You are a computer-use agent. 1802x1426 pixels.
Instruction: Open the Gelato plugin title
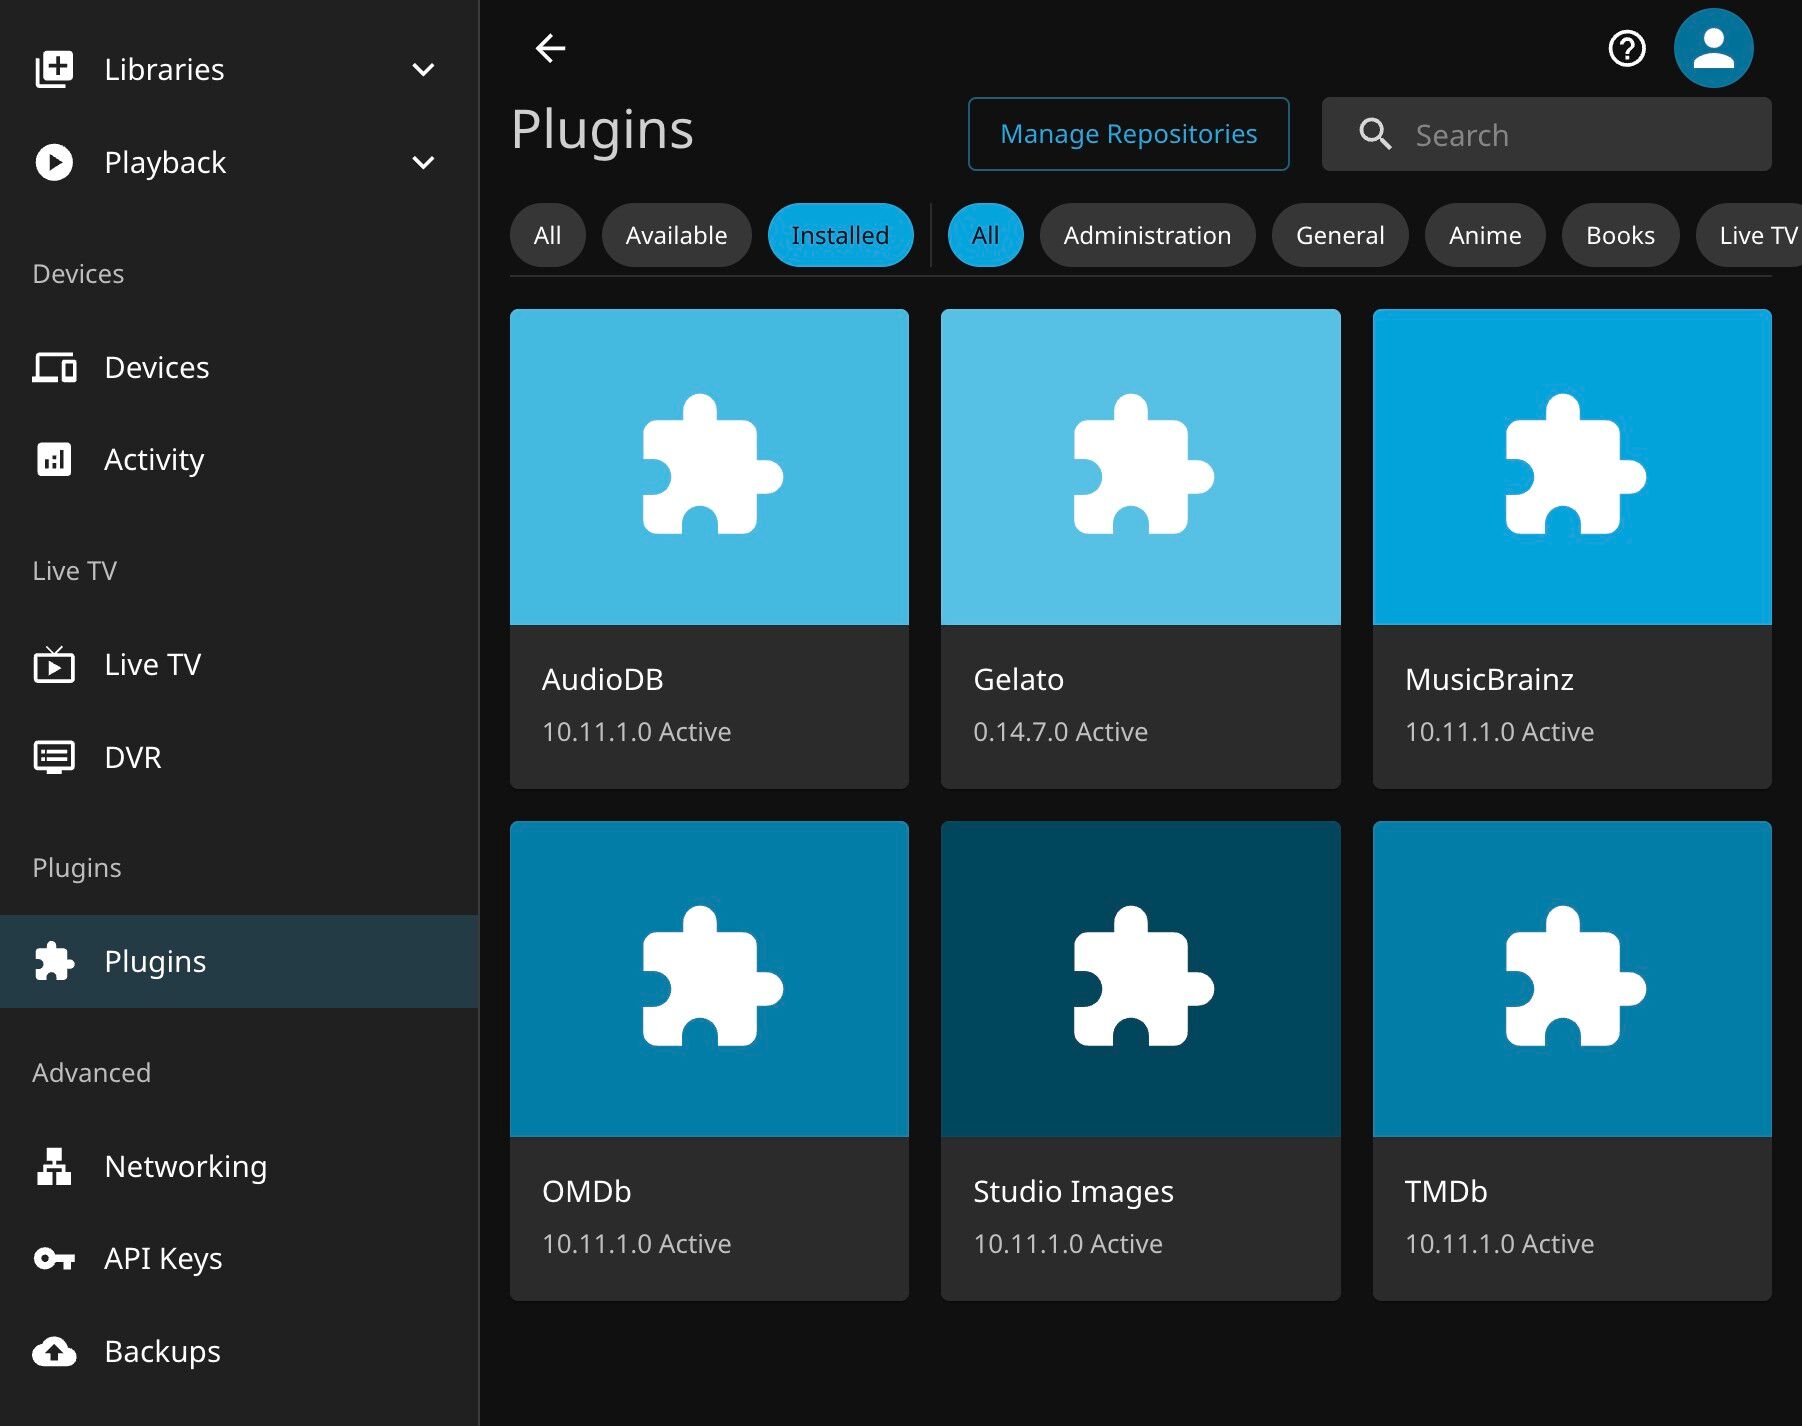click(1018, 679)
